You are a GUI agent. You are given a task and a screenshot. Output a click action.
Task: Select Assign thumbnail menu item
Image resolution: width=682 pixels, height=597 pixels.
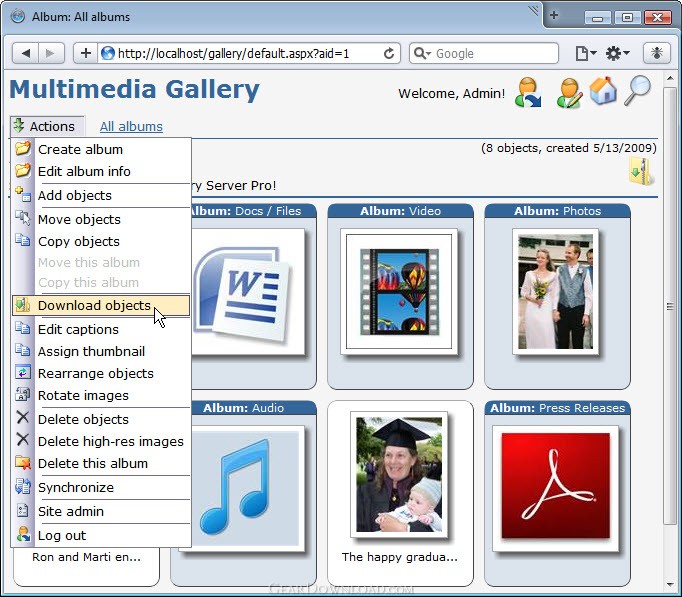[x=101, y=351]
